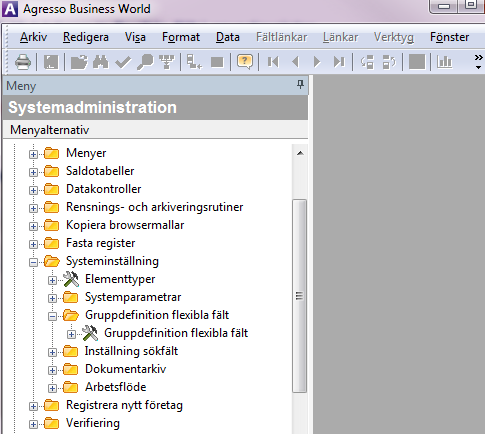Collapse the Systeminställning node
The height and width of the screenshot is (434, 485).
[x=33, y=262]
